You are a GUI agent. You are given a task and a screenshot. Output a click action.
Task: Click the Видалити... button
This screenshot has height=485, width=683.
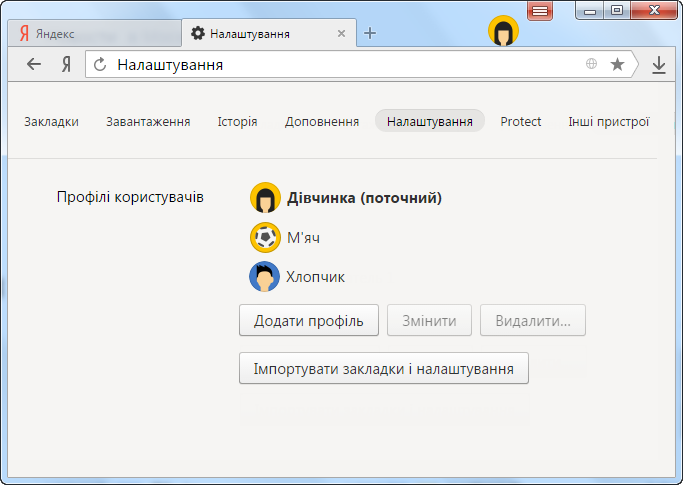pos(533,320)
